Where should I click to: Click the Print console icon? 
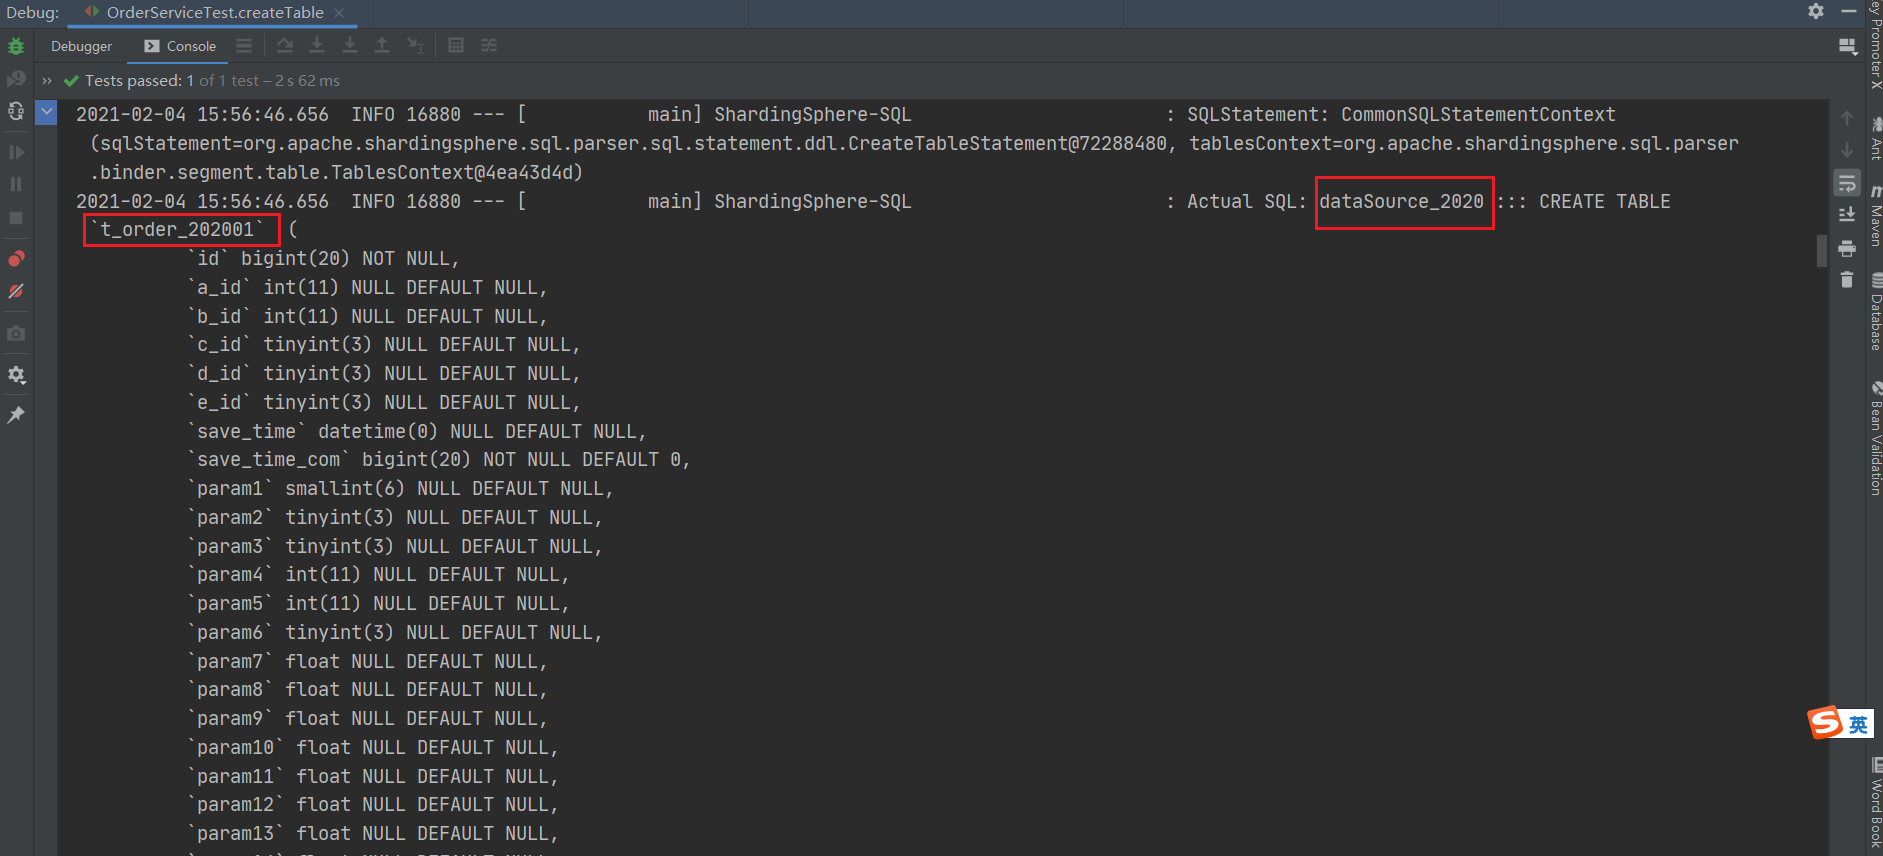1847,247
